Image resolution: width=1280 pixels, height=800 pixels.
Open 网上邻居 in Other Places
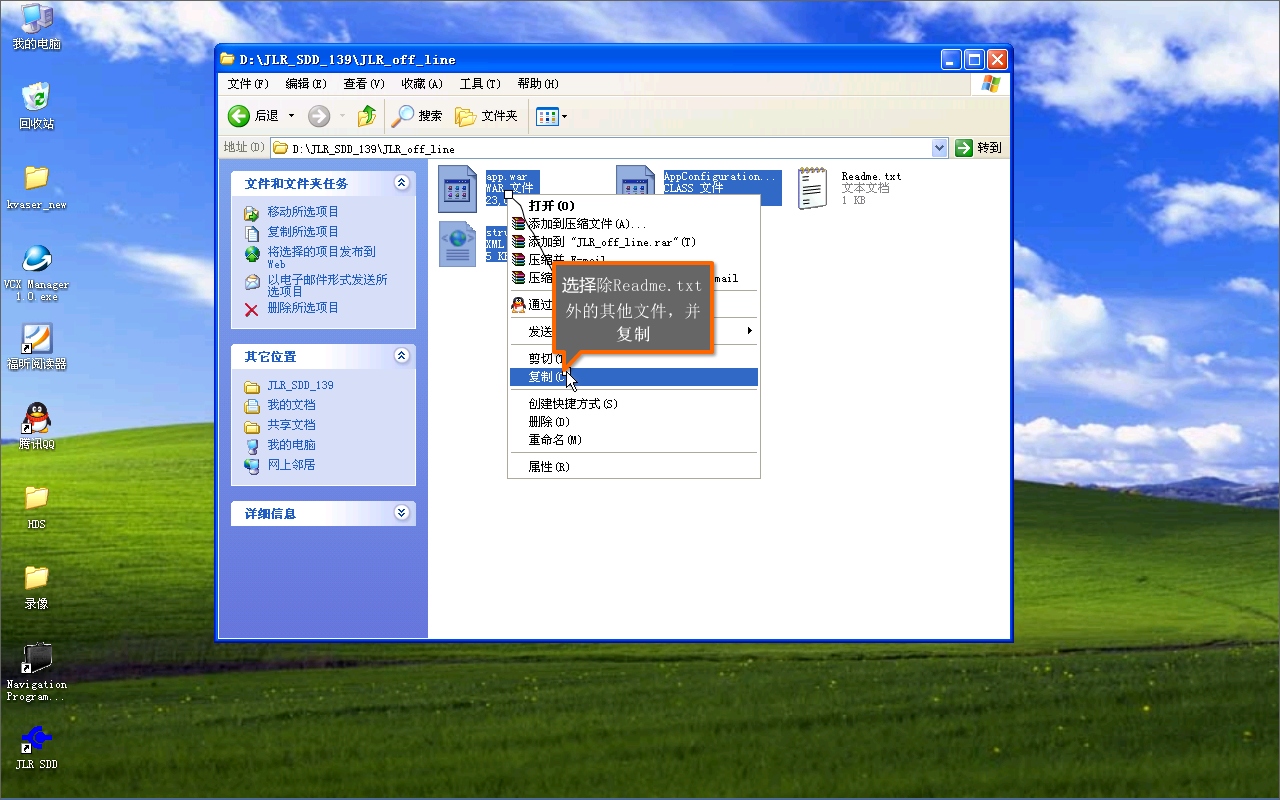tap(291, 465)
